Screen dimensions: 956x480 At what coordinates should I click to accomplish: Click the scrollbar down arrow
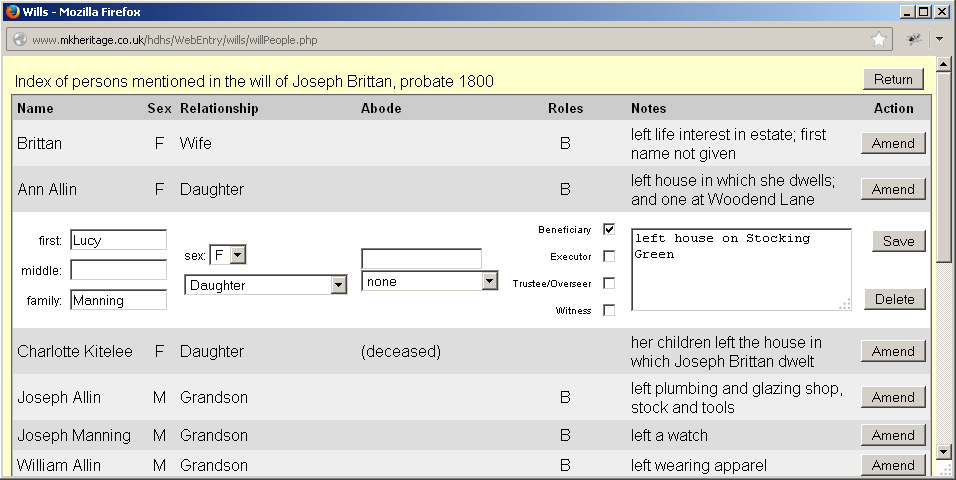click(943, 452)
